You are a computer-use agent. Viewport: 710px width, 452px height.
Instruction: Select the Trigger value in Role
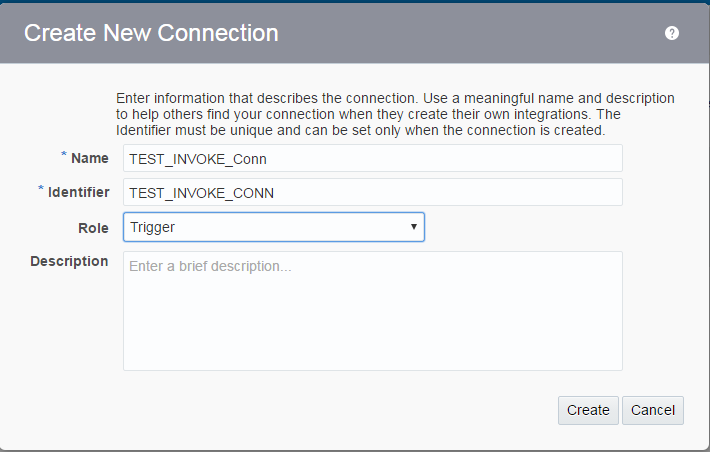153,227
